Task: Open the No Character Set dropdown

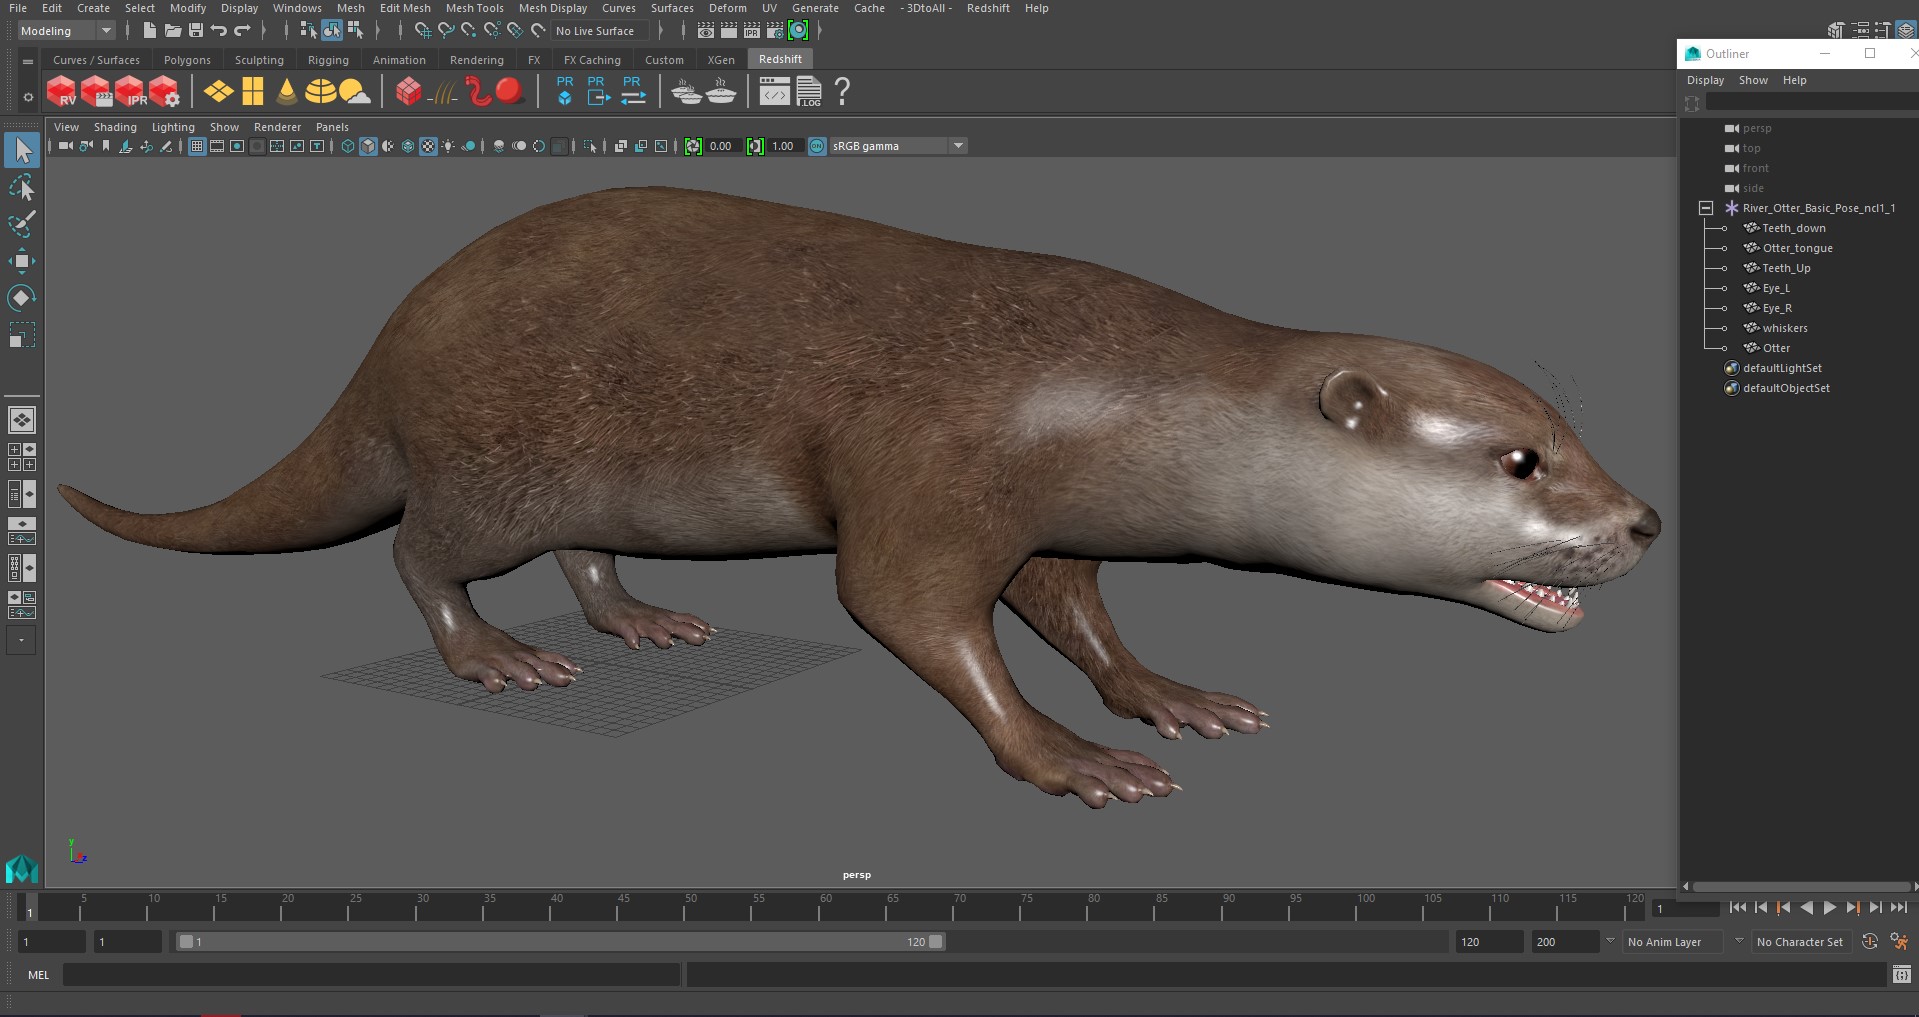Action: click(x=1803, y=942)
